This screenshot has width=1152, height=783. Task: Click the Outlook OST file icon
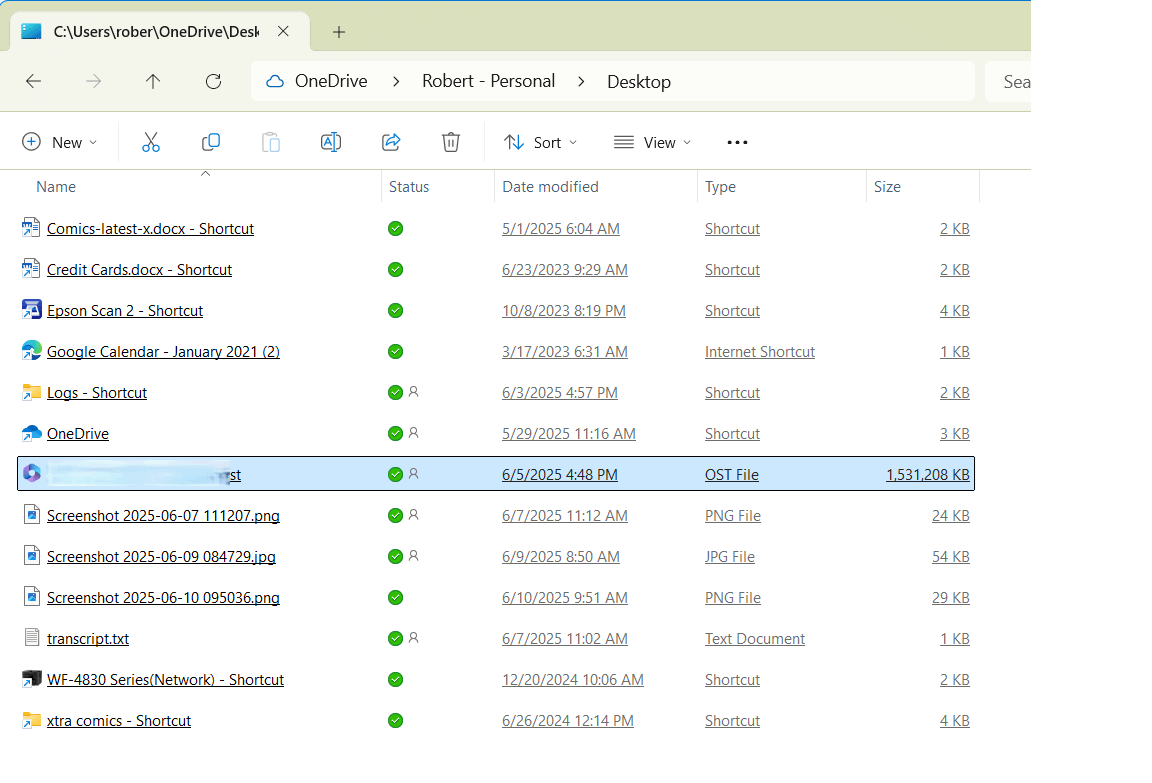point(32,474)
